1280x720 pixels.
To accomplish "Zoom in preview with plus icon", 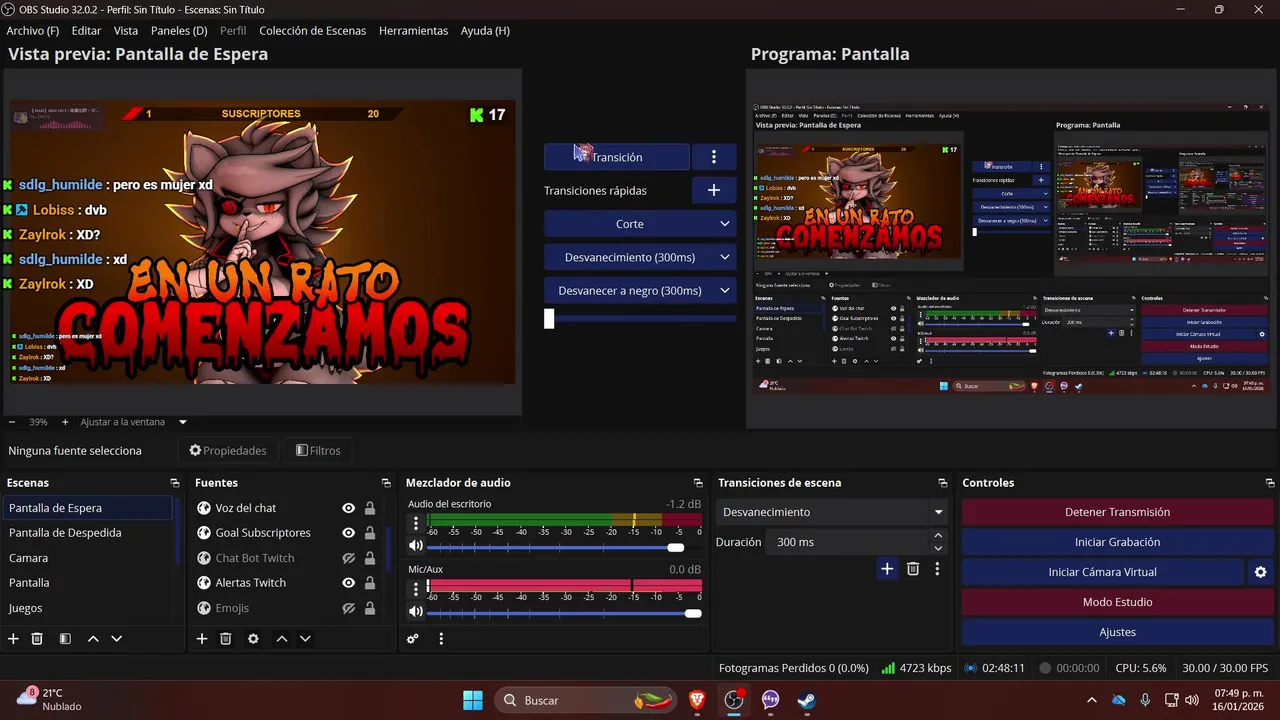I will [65, 422].
